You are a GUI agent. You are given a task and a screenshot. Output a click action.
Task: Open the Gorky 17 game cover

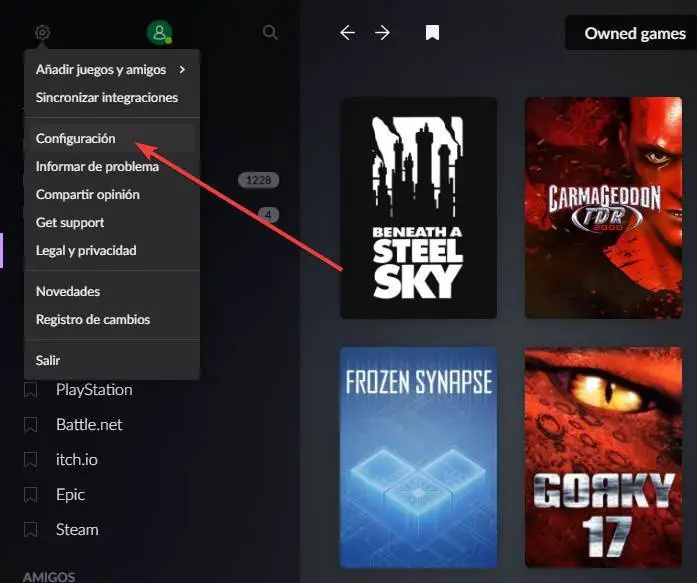pos(603,458)
